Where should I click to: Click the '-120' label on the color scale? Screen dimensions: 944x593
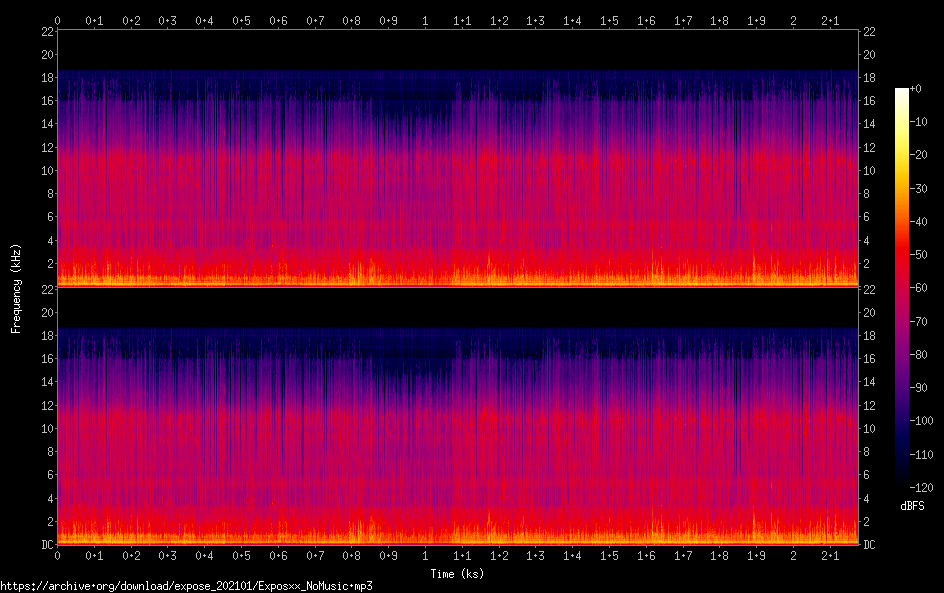click(922, 488)
